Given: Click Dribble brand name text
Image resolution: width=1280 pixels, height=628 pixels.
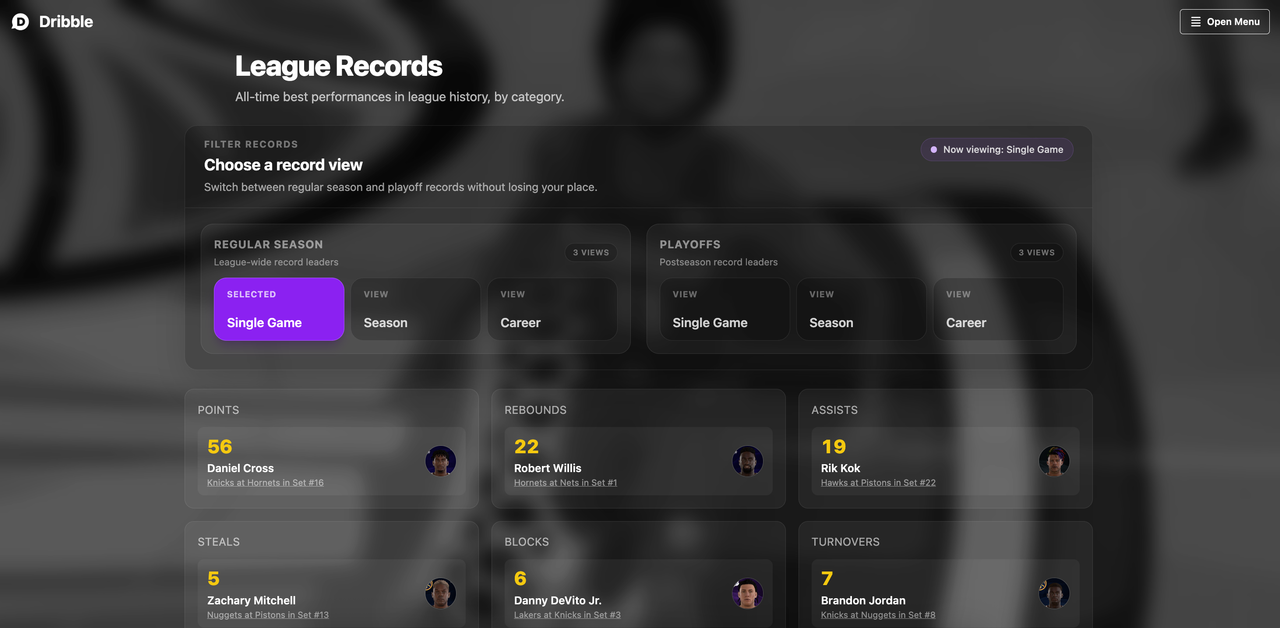Looking at the screenshot, I should (66, 22).
